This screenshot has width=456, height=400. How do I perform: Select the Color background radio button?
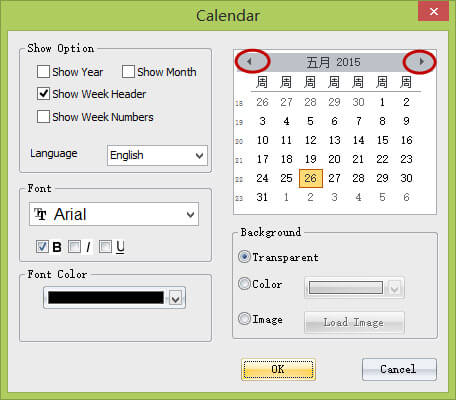[244, 284]
